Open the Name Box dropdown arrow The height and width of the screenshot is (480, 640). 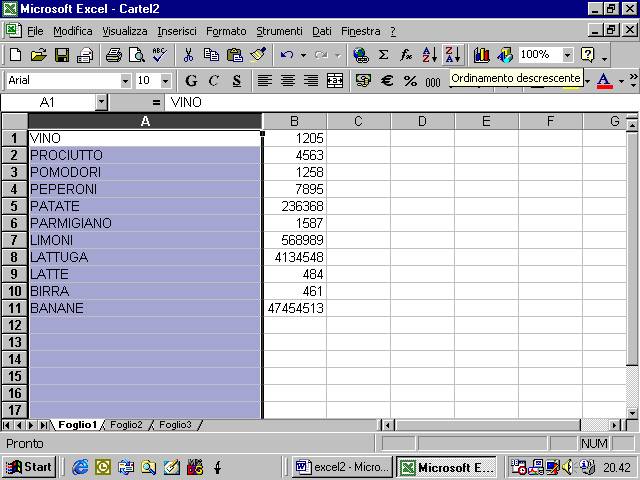pyautogui.click(x=101, y=102)
